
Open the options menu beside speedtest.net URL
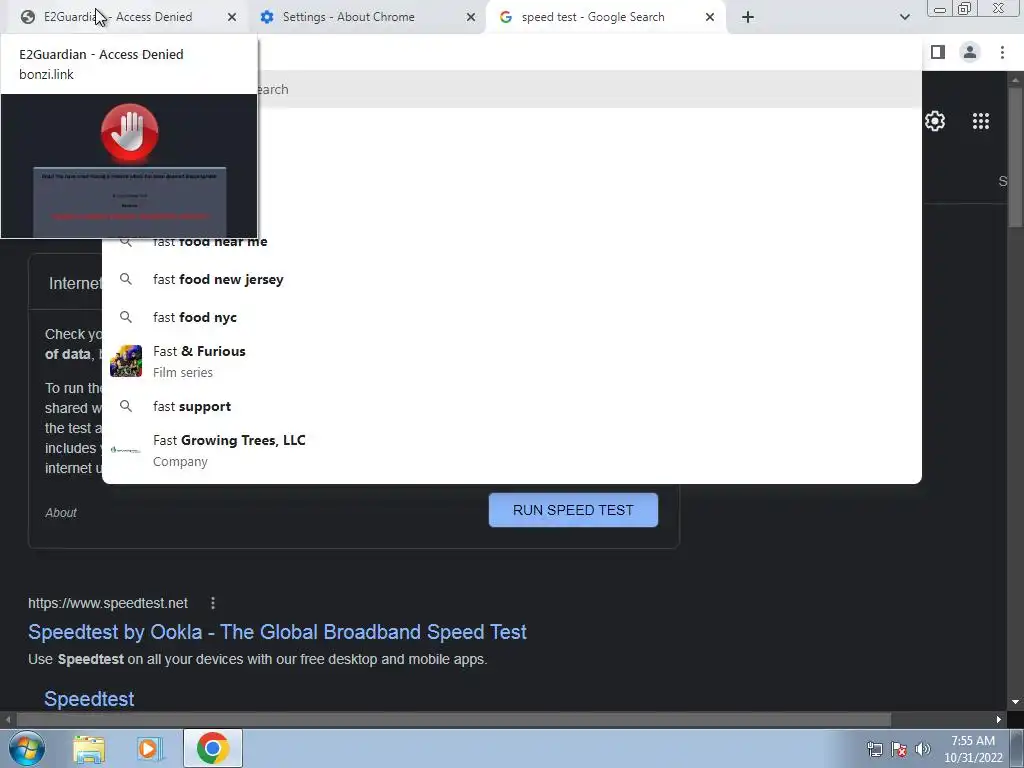coord(213,603)
